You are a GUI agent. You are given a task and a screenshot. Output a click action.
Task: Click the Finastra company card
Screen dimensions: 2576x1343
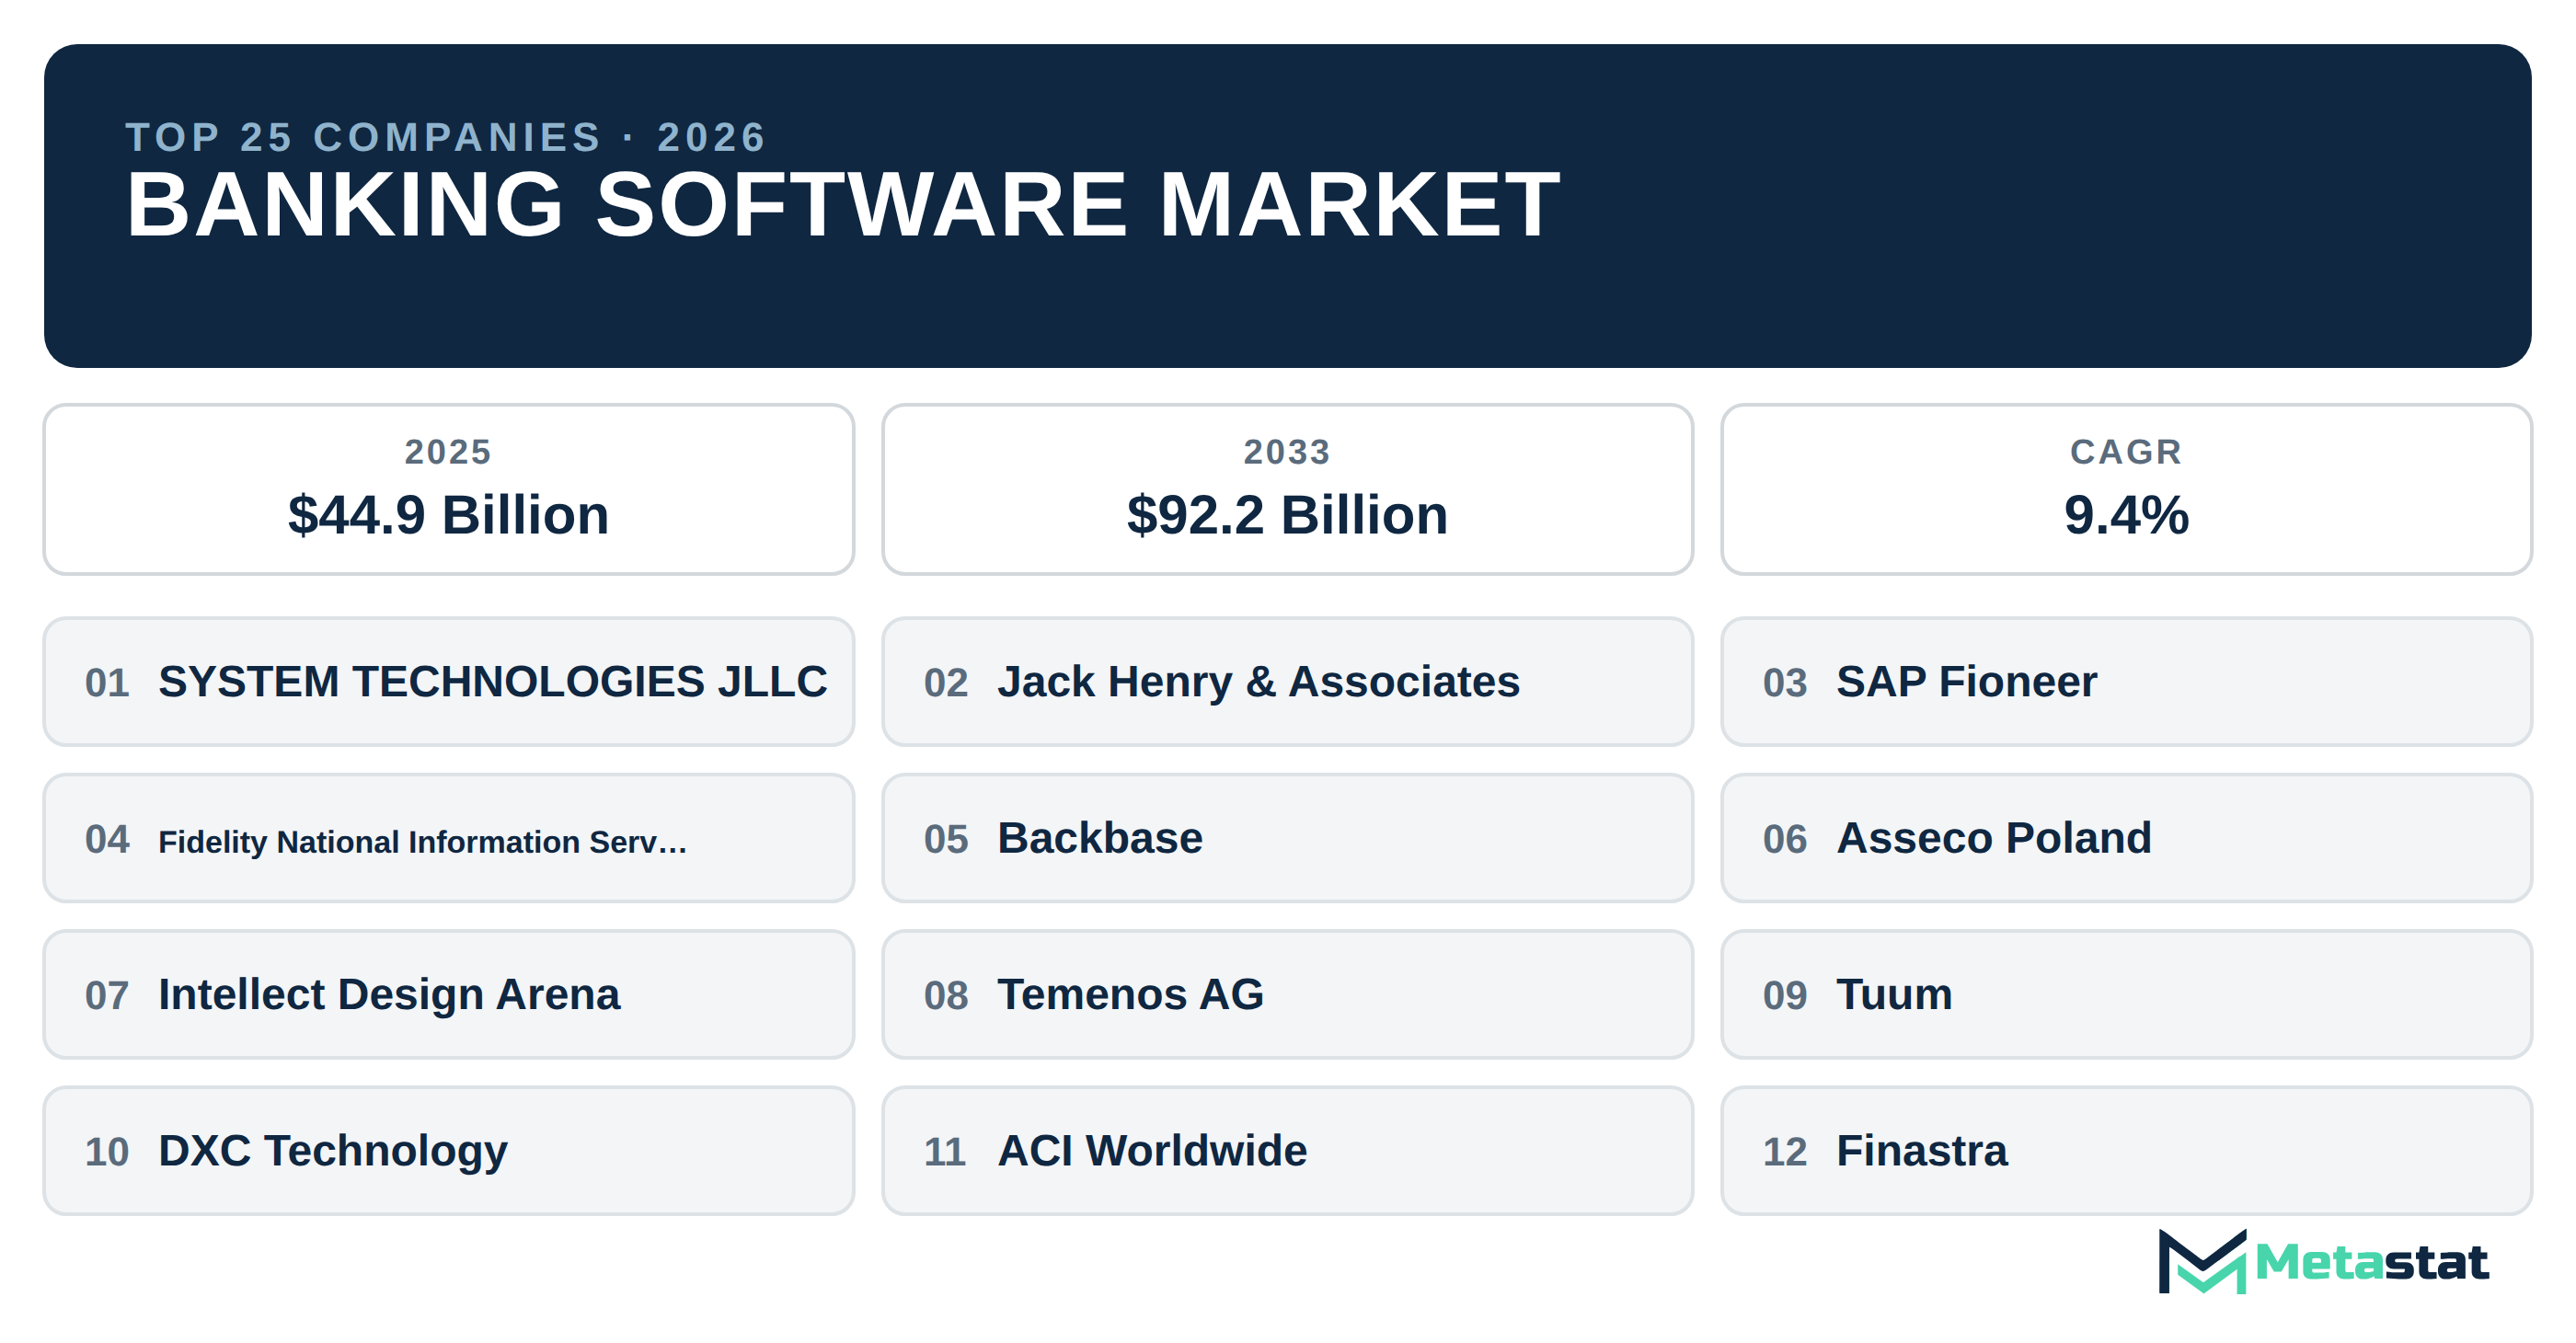[x=2126, y=1151]
